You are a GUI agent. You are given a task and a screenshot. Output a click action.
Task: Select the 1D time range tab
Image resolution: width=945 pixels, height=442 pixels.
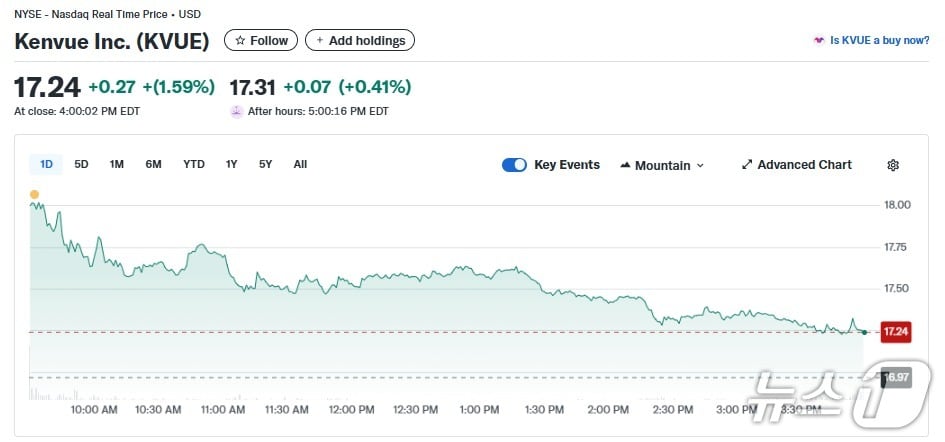[x=46, y=164]
